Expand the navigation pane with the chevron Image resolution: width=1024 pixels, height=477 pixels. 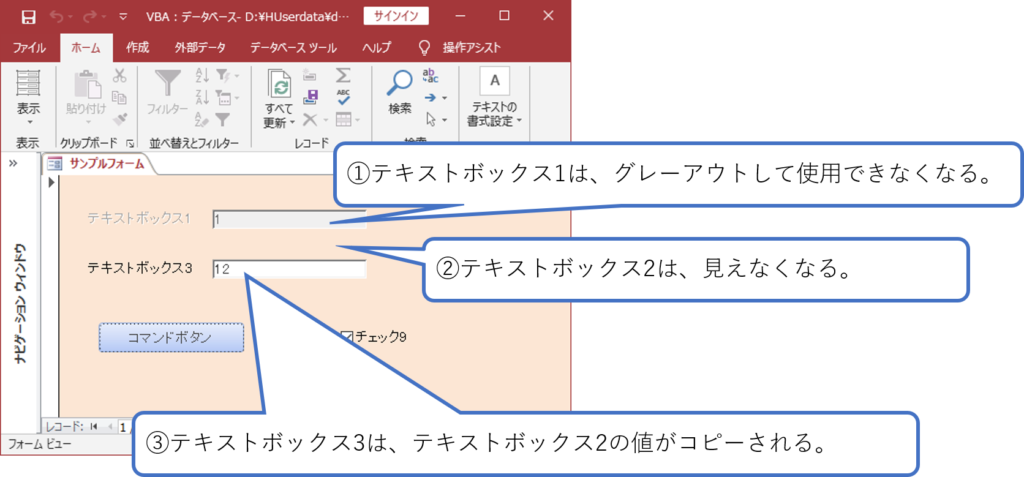13,164
